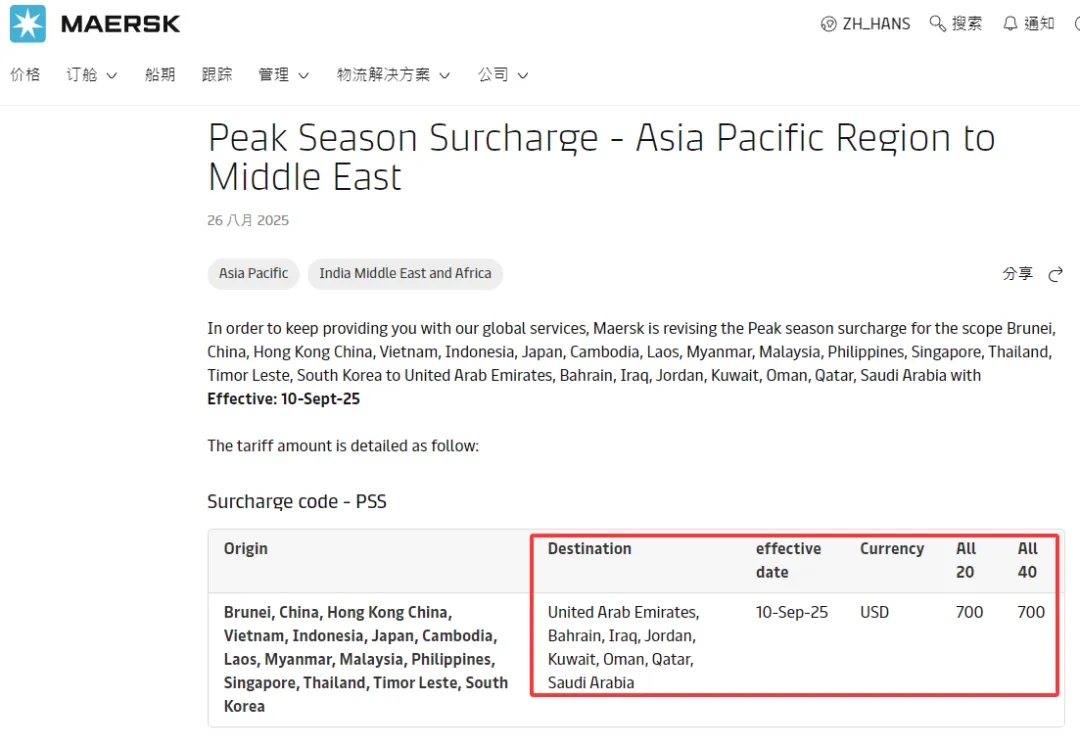Click the MAERSK wordmark text
The height and width of the screenshot is (747, 1080).
tap(121, 24)
